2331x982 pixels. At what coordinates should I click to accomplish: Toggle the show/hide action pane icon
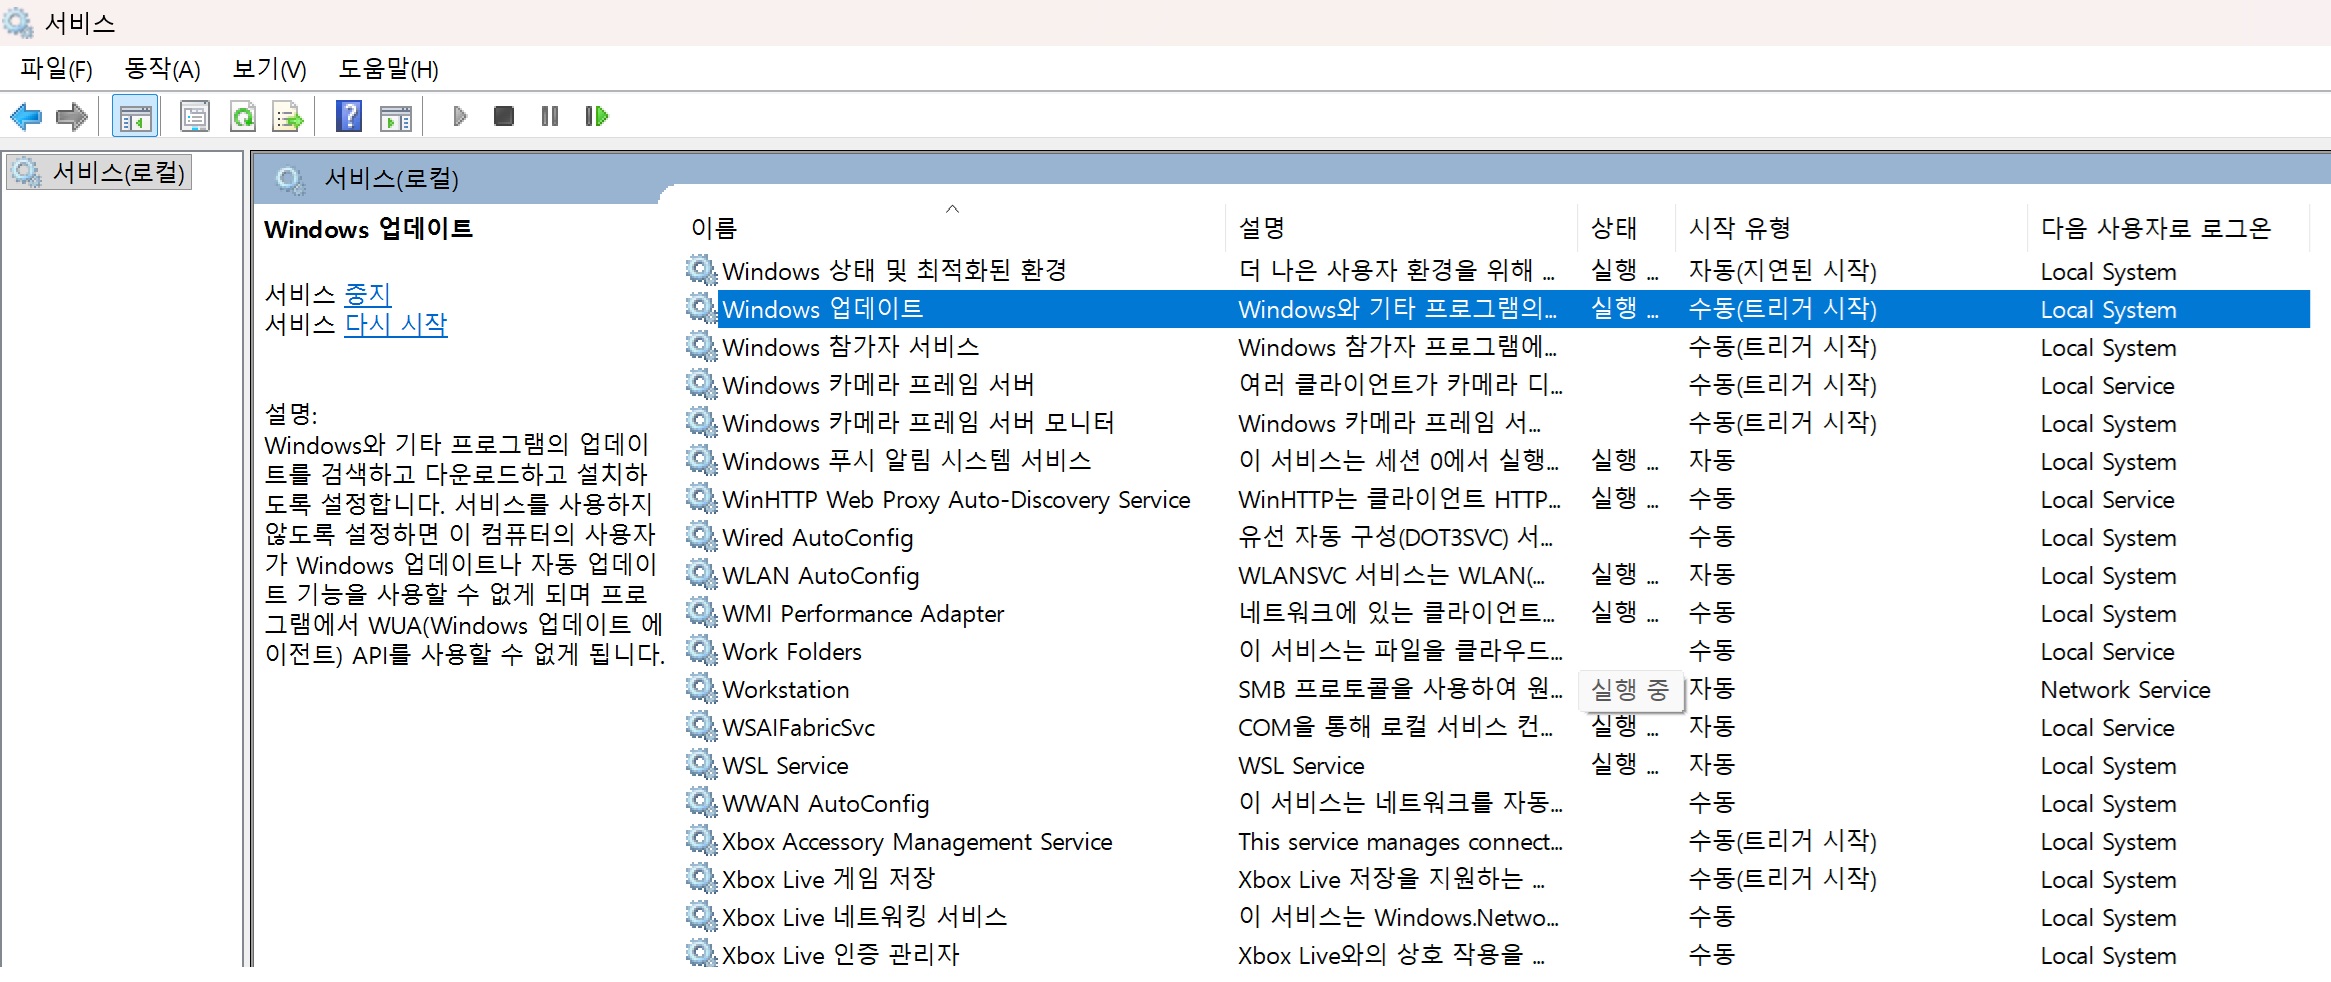397,117
